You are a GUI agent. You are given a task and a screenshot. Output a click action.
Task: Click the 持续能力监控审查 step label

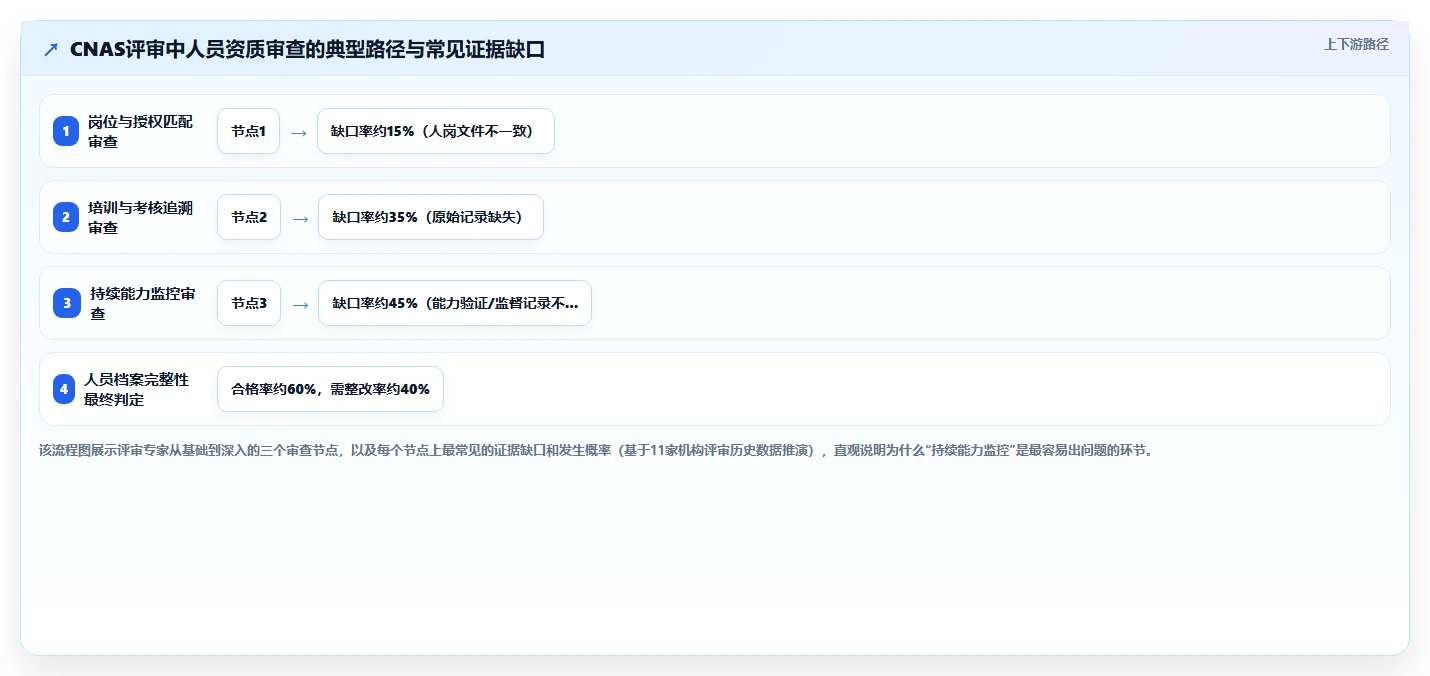(142, 303)
